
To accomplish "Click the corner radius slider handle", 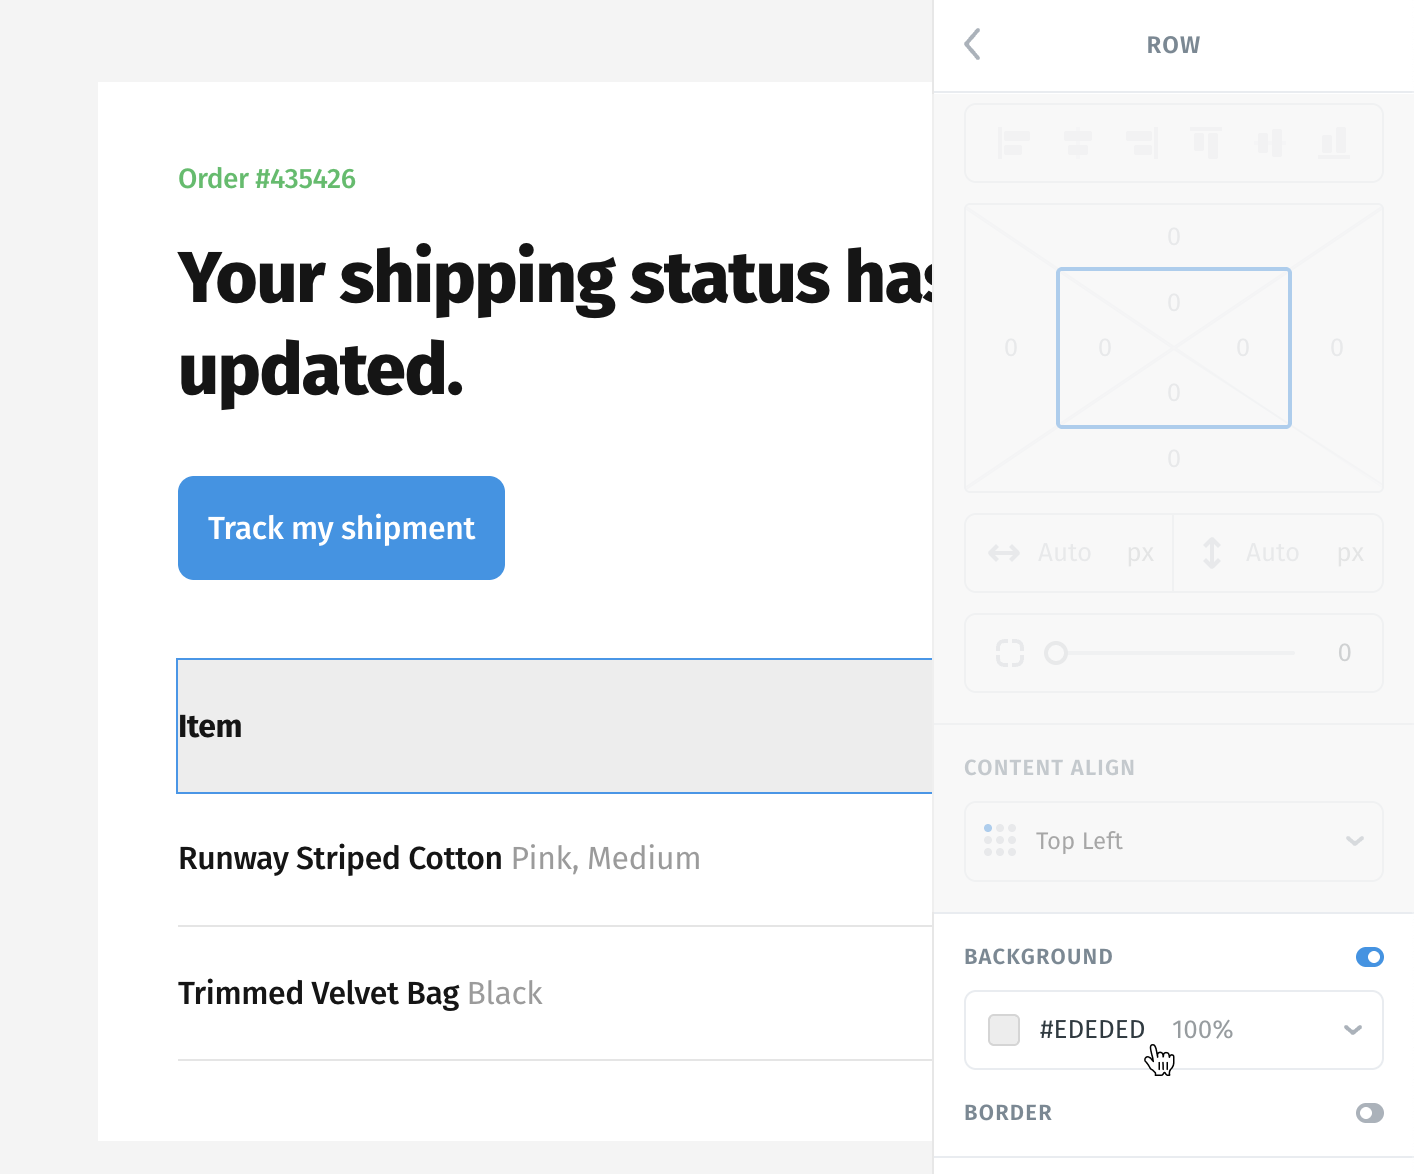I will [x=1056, y=653].
